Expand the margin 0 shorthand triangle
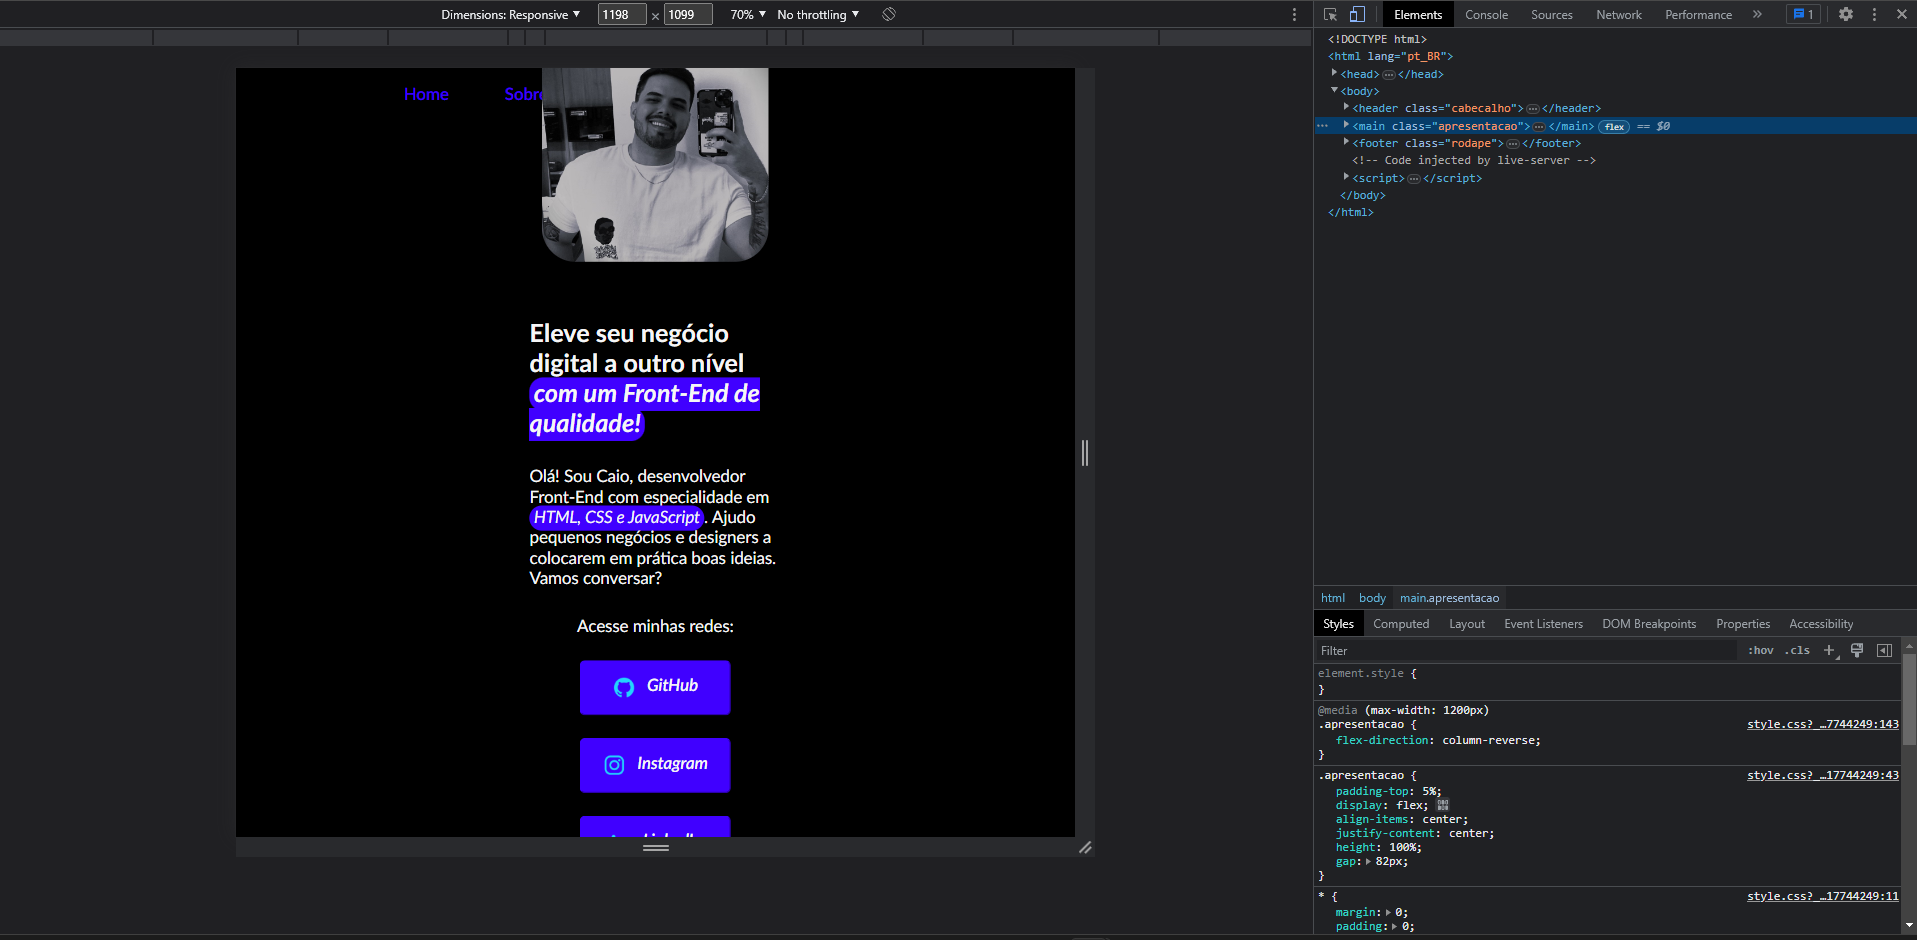The image size is (1917, 940). [1389, 912]
